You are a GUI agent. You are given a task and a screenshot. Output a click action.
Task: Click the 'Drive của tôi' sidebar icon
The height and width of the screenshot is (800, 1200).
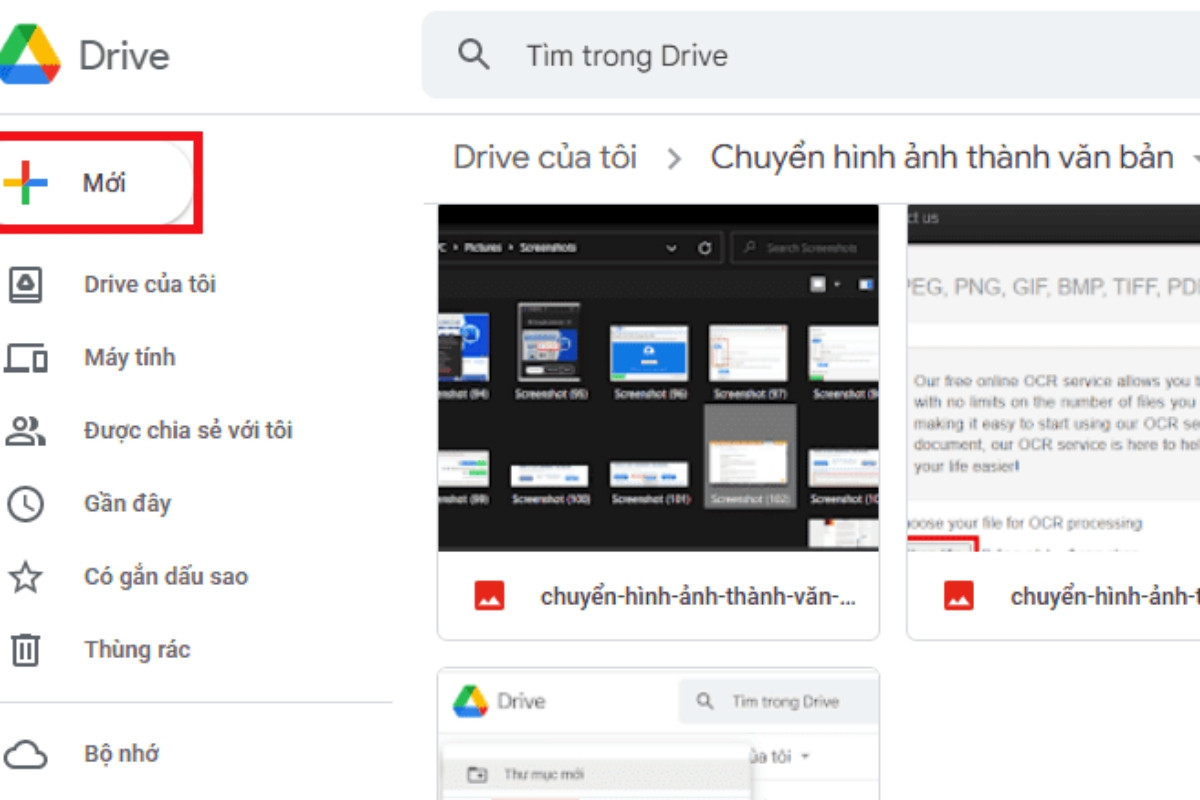(x=25, y=285)
